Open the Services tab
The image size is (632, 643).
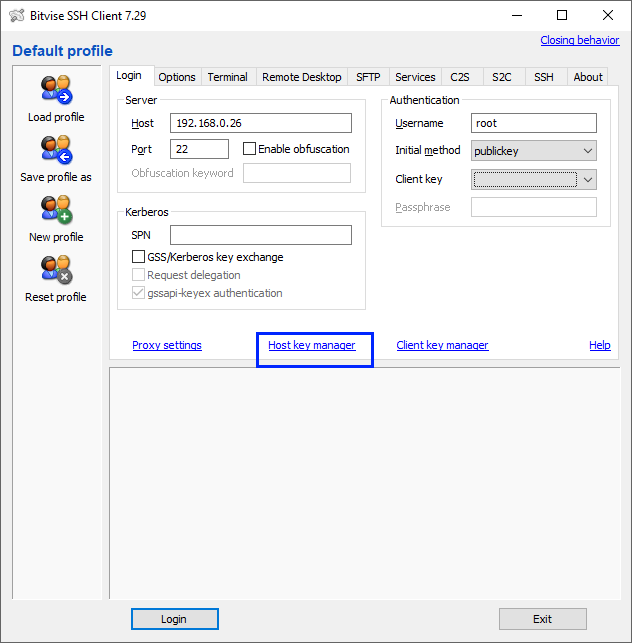coord(415,77)
